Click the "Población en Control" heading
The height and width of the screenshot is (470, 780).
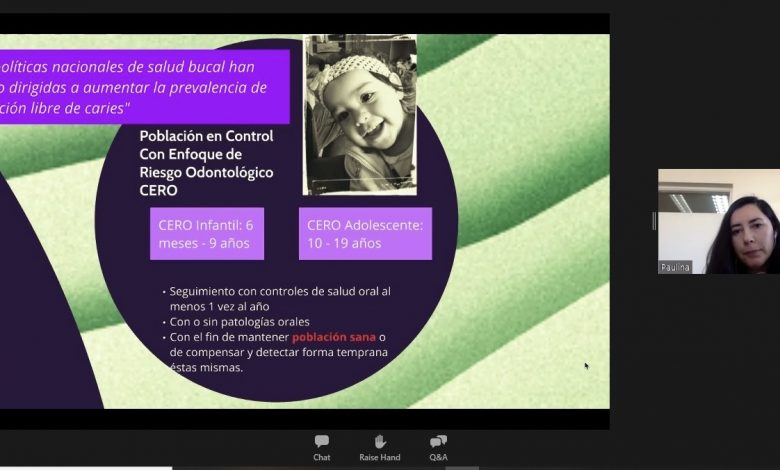point(206,136)
